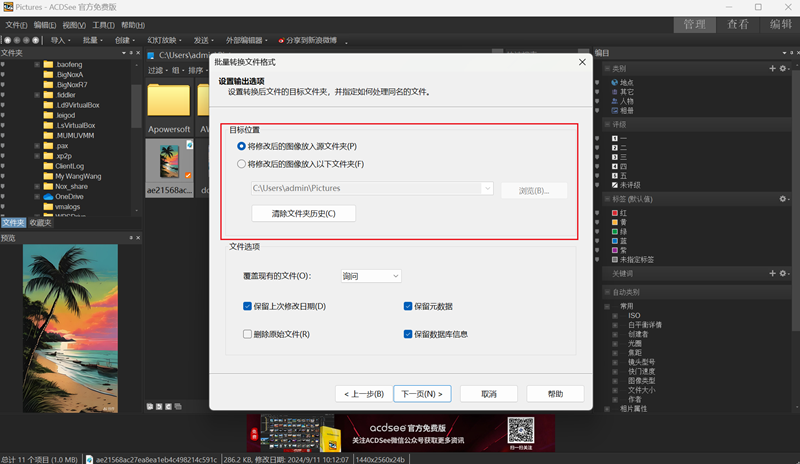Select rating 一 icon in 评级 list
Image resolution: width=800 pixels, height=464 pixels.
click(x=615, y=138)
